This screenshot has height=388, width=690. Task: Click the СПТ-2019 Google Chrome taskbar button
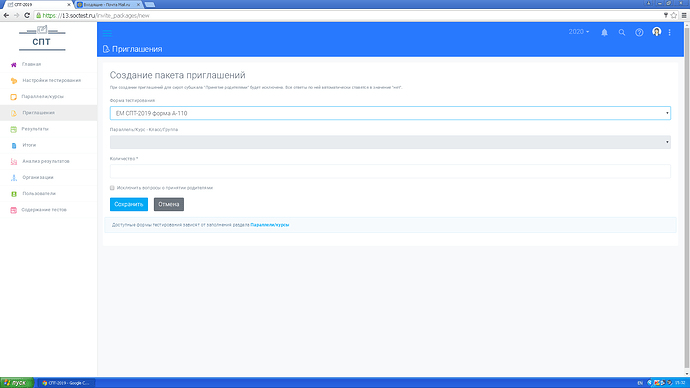66,383
